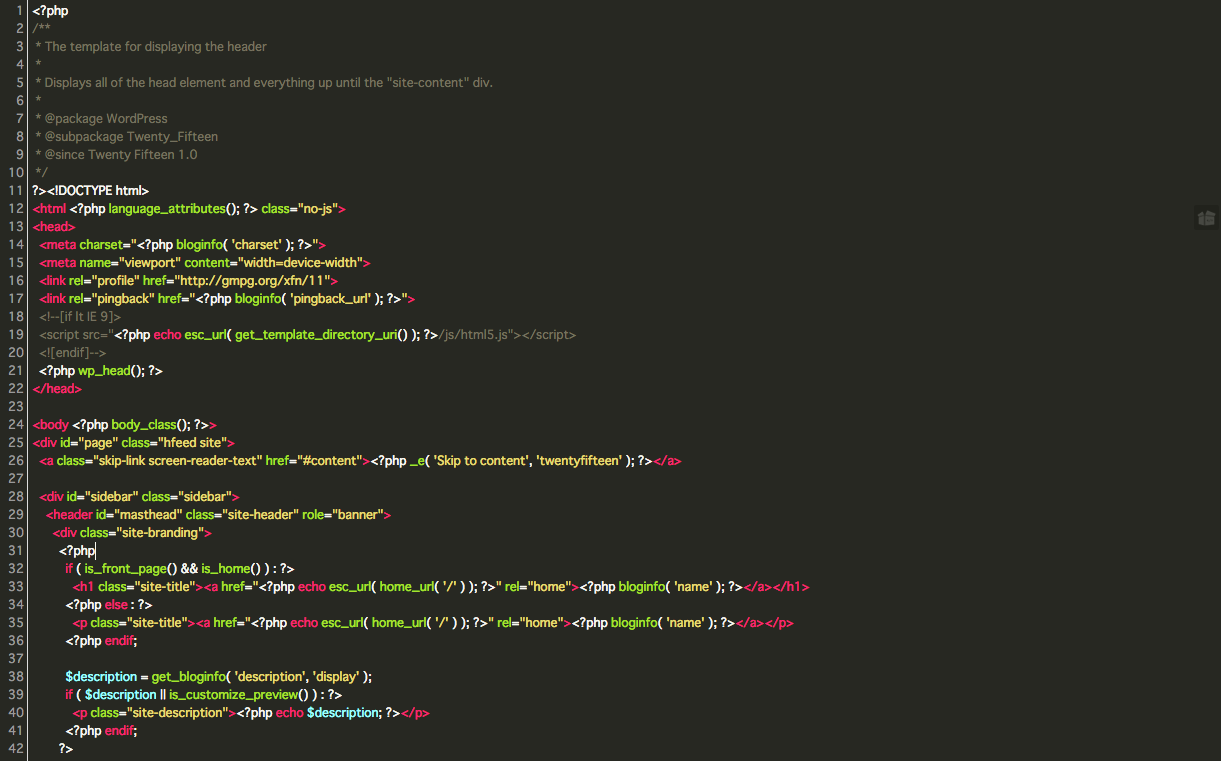Click the '<head>' opening tag
This screenshot has width=1221, height=761.
[x=54, y=226]
